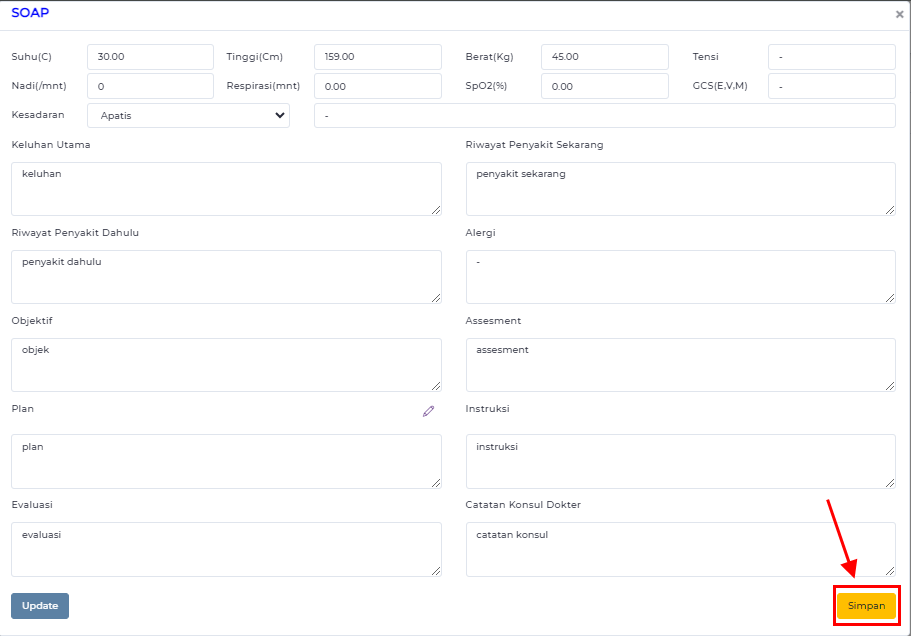Open the Kesadaran dropdown showing Apatis

click(189, 115)
